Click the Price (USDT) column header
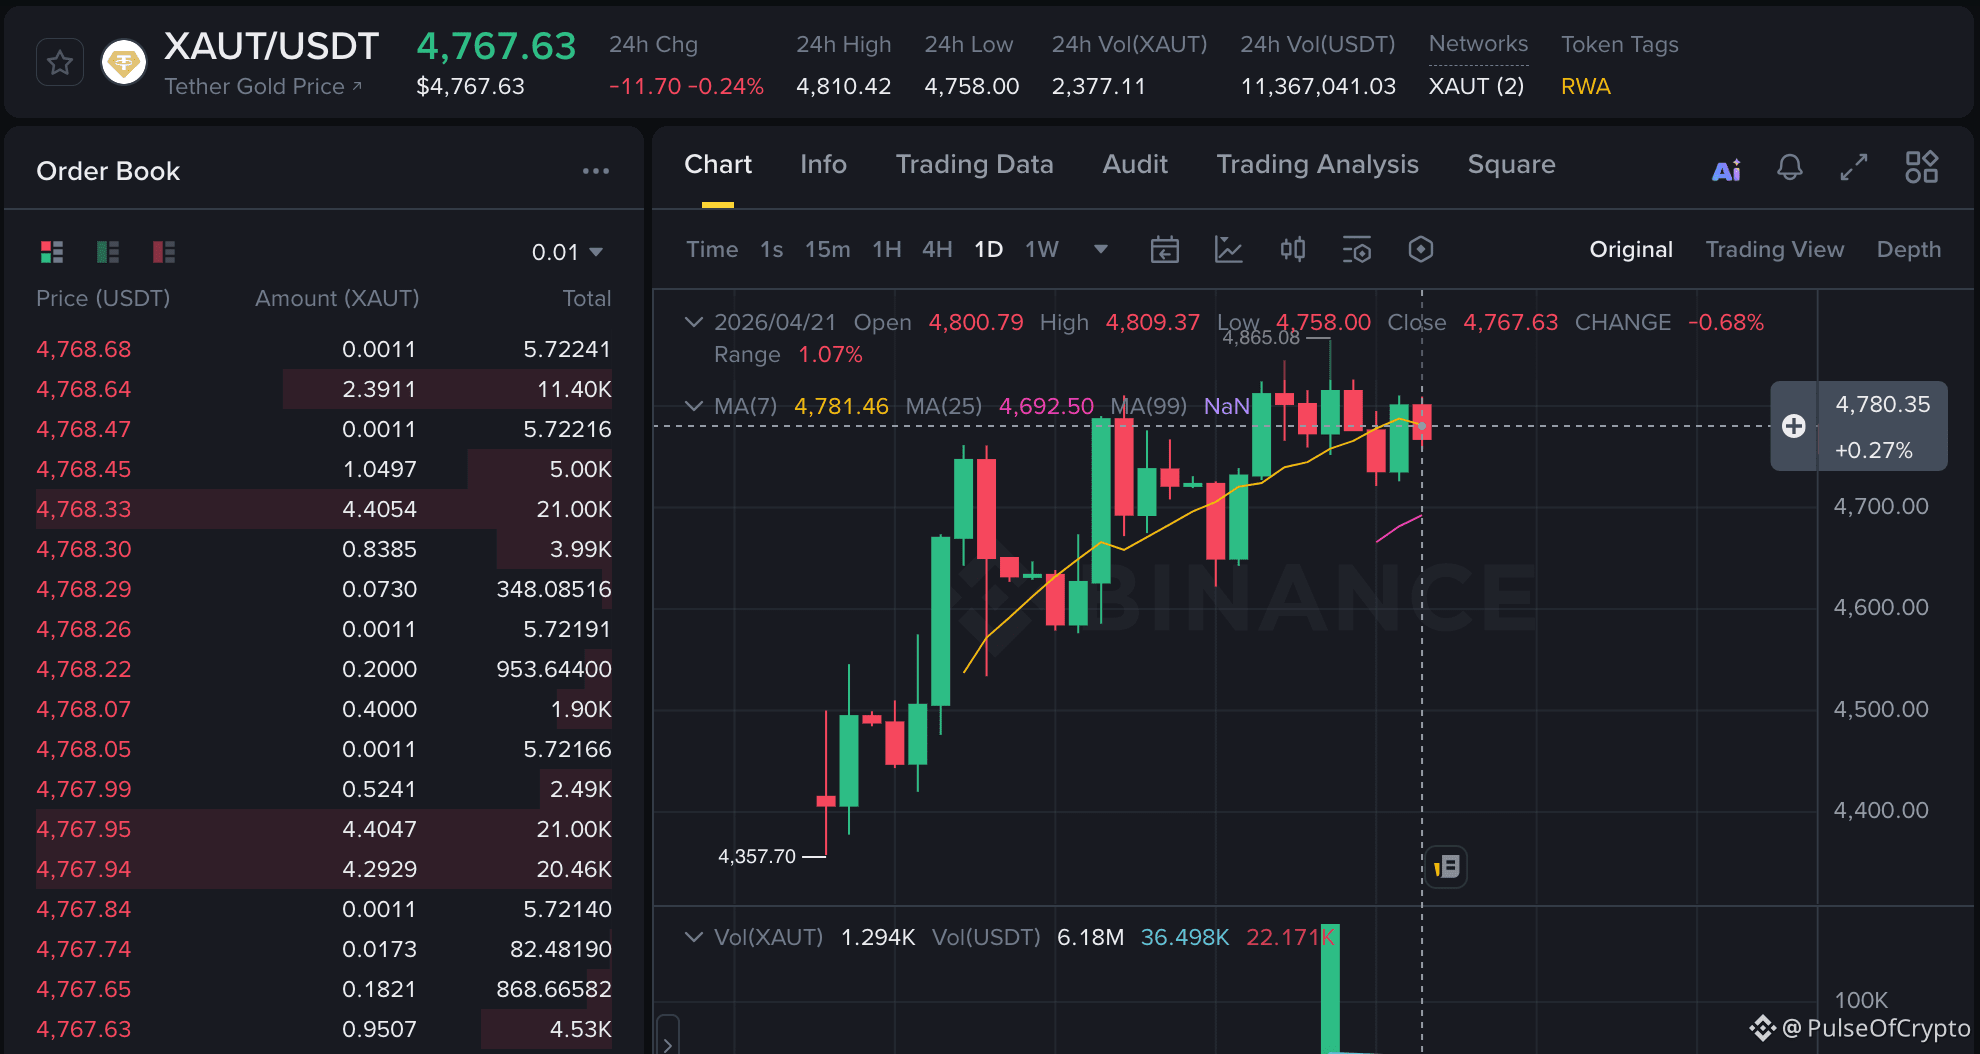1980x1054 pixels. pos(103,298)
